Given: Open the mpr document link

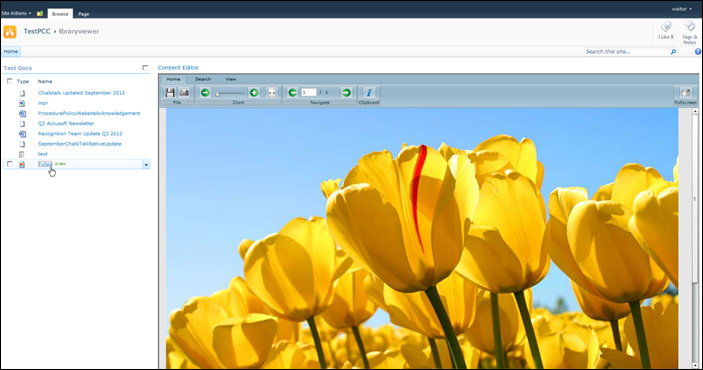Looking at the screenshot, I should tap(43, 103).
